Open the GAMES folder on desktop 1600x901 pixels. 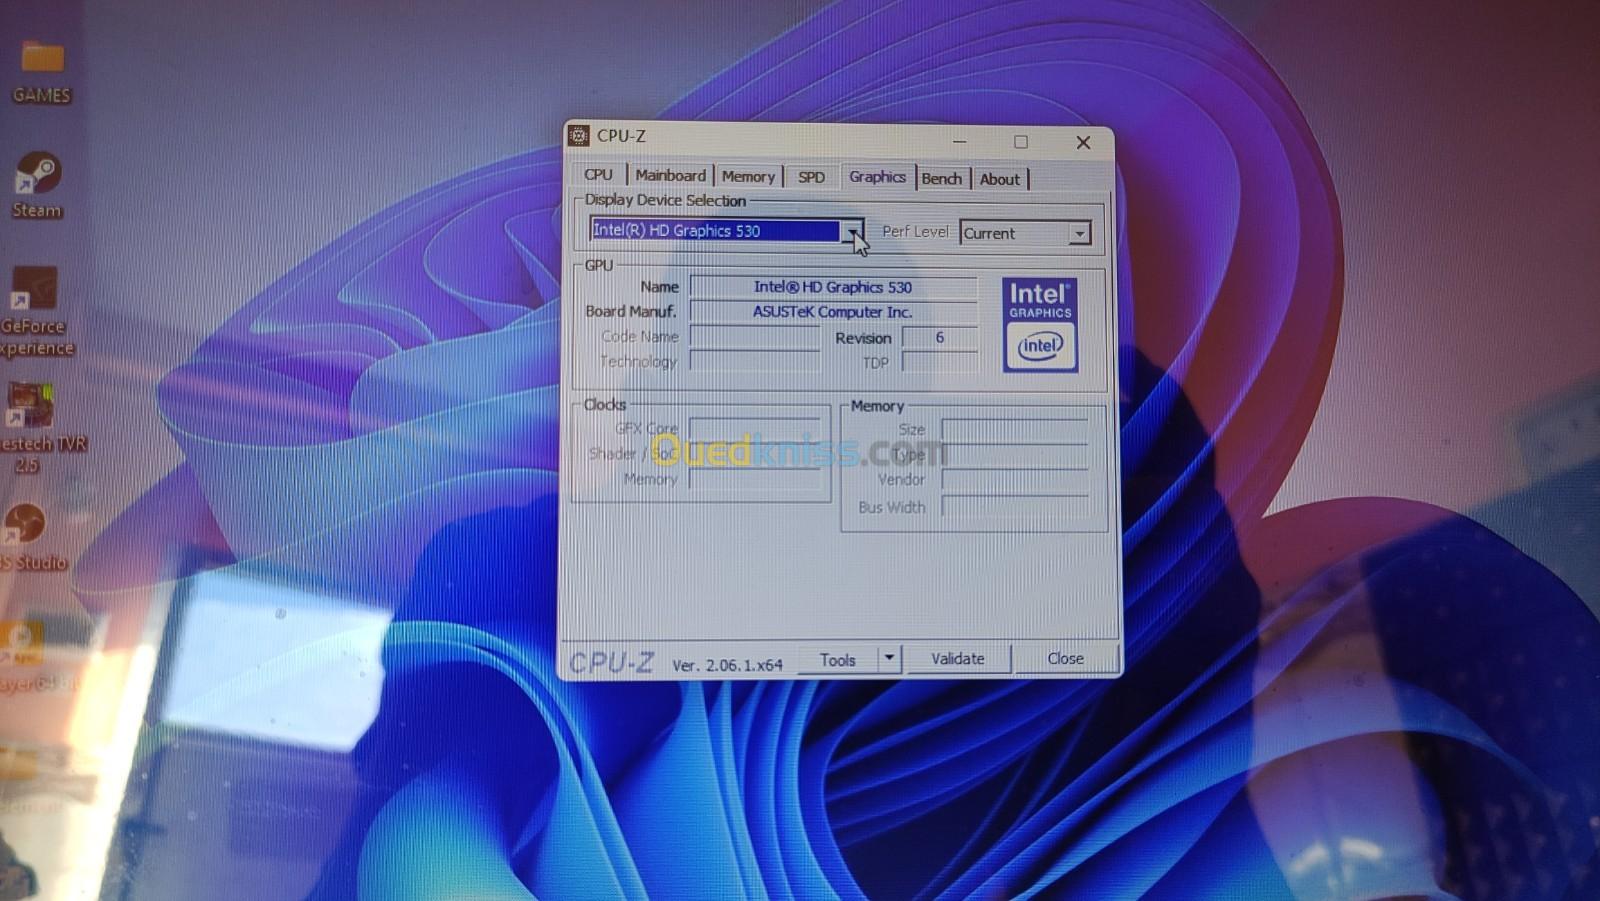tap(41, 71)
